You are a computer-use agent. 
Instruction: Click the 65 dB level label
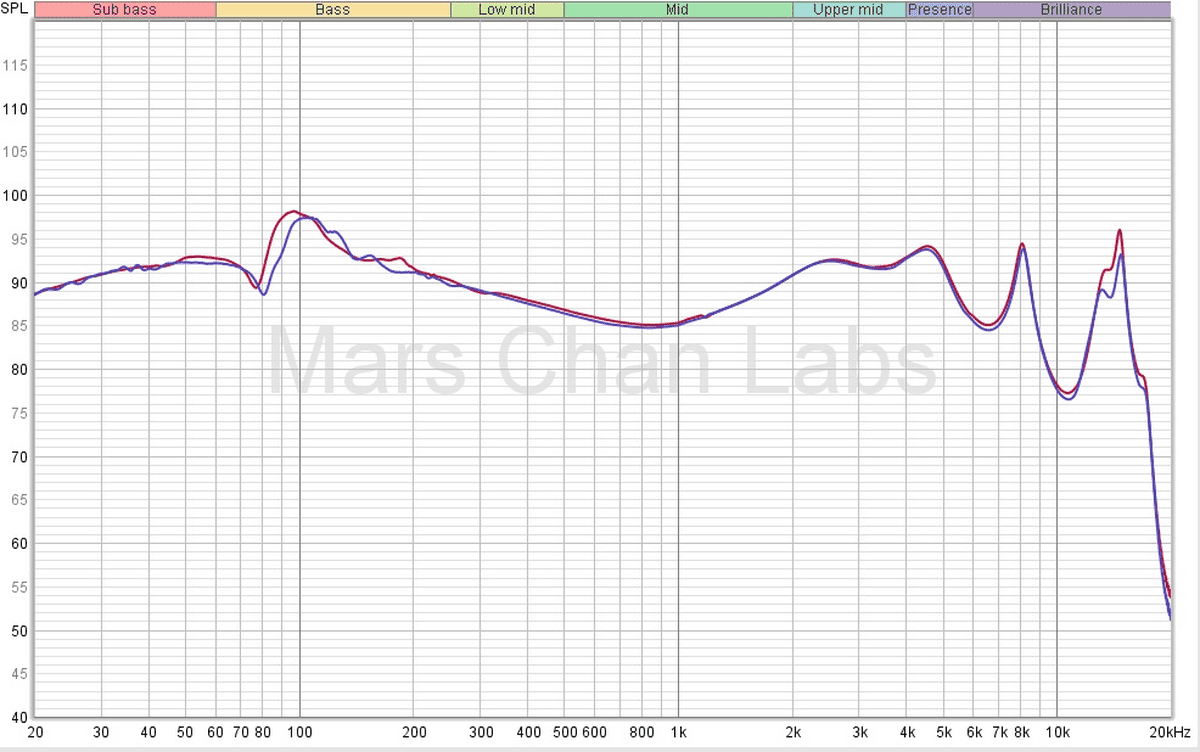[x=18, y=501]
